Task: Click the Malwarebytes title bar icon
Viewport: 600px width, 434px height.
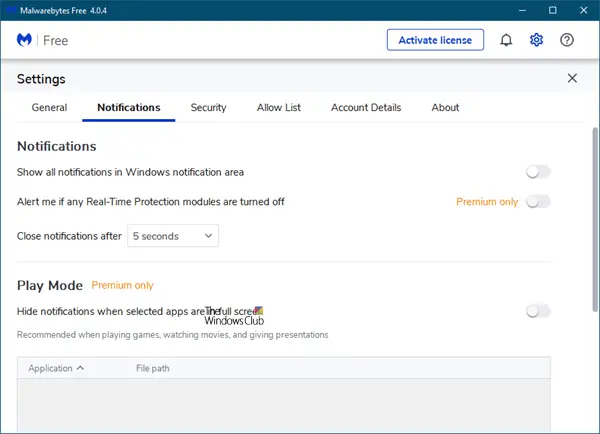Action: click(x=11, y=10)
